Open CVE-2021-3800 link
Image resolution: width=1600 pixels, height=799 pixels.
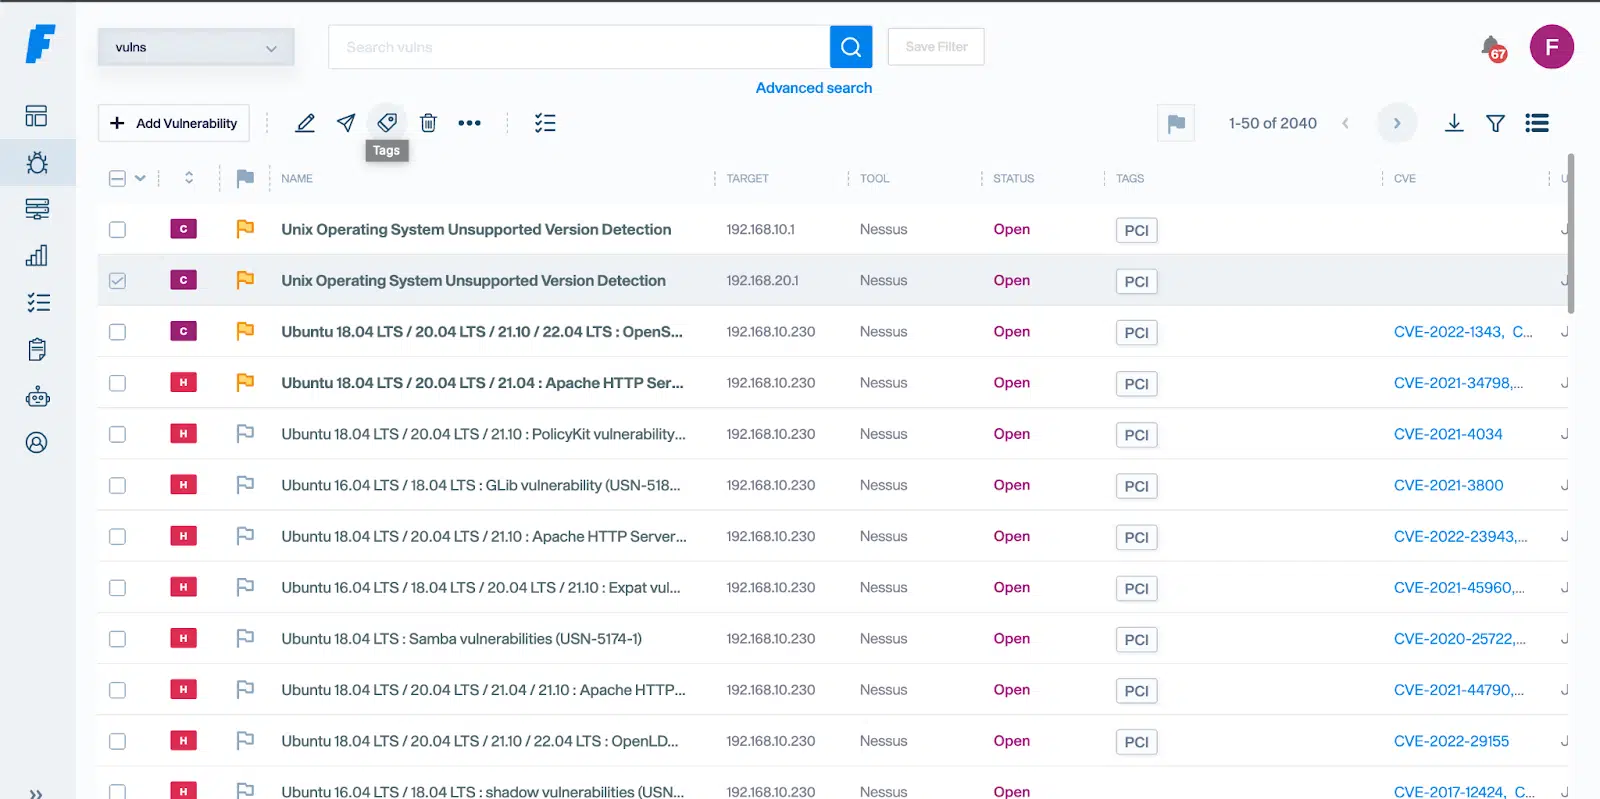(x=1448, y=485)
